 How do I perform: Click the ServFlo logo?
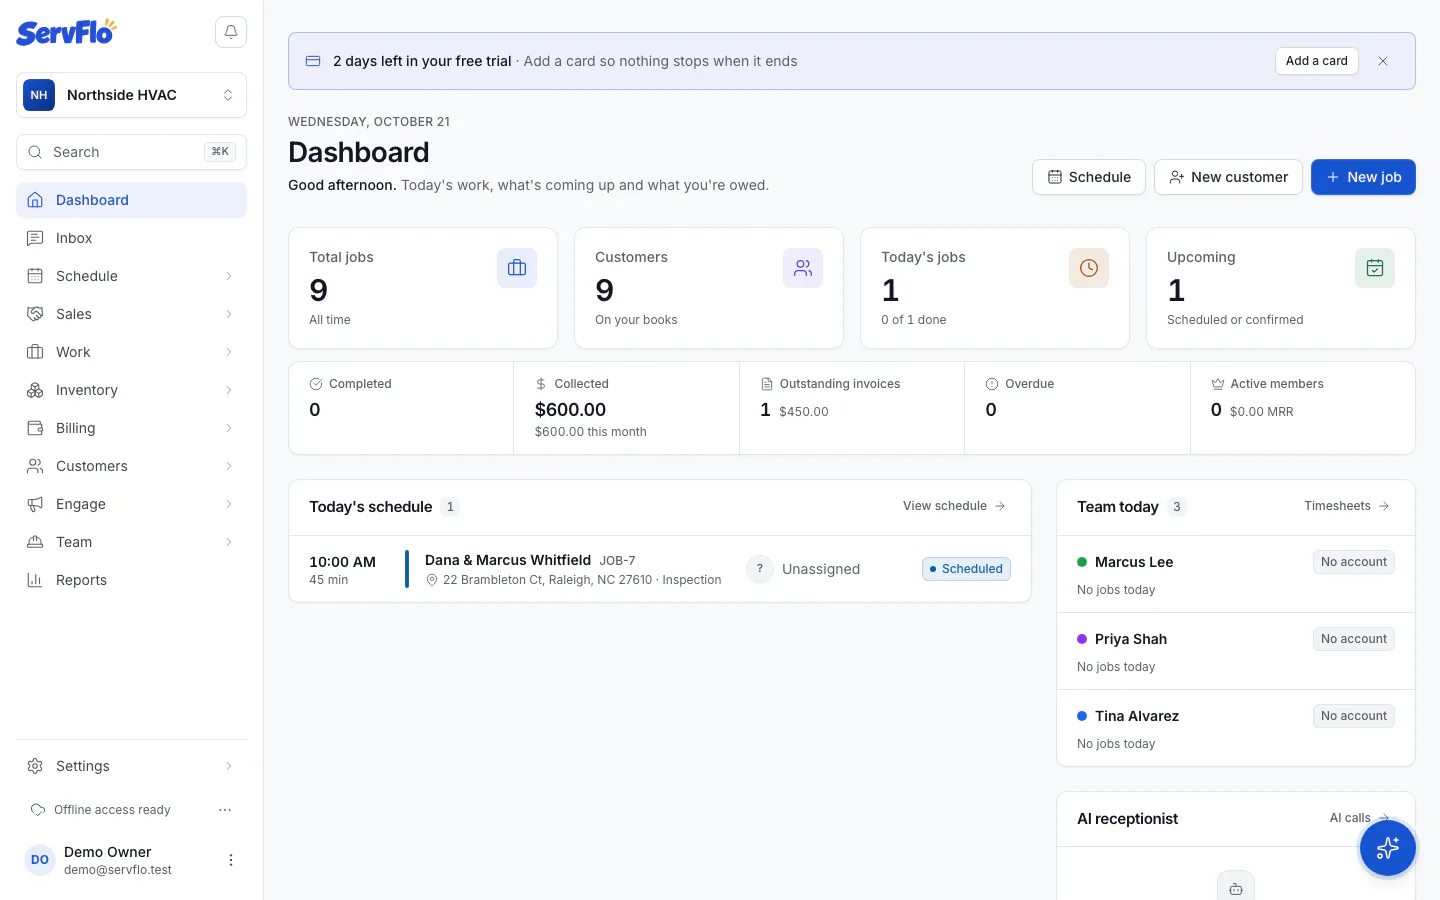pyautogui.click(x=66, y=32)
